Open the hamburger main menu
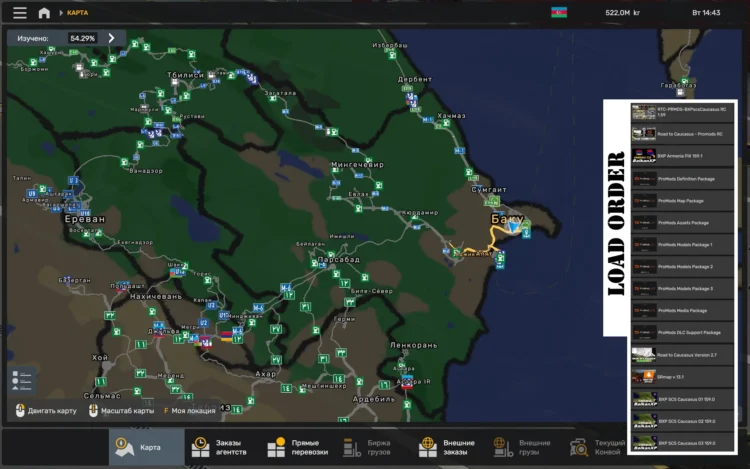This screenshot has height=469, width=750. coord(20,12)
